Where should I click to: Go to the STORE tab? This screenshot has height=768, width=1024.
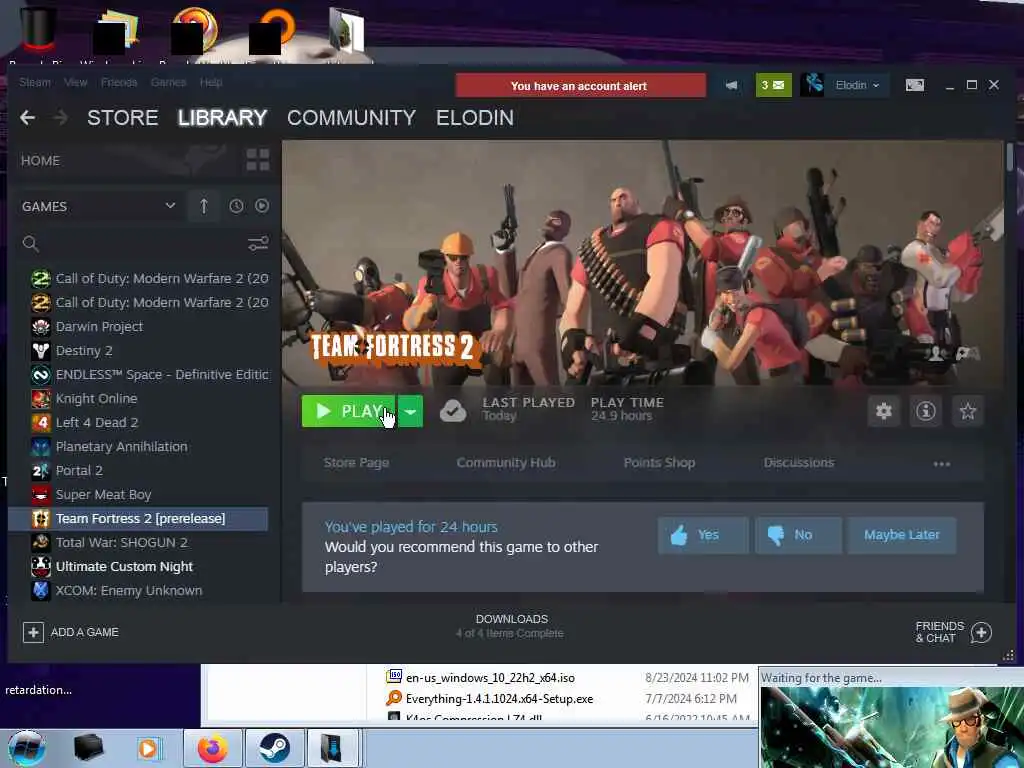[x=122, y=118]
